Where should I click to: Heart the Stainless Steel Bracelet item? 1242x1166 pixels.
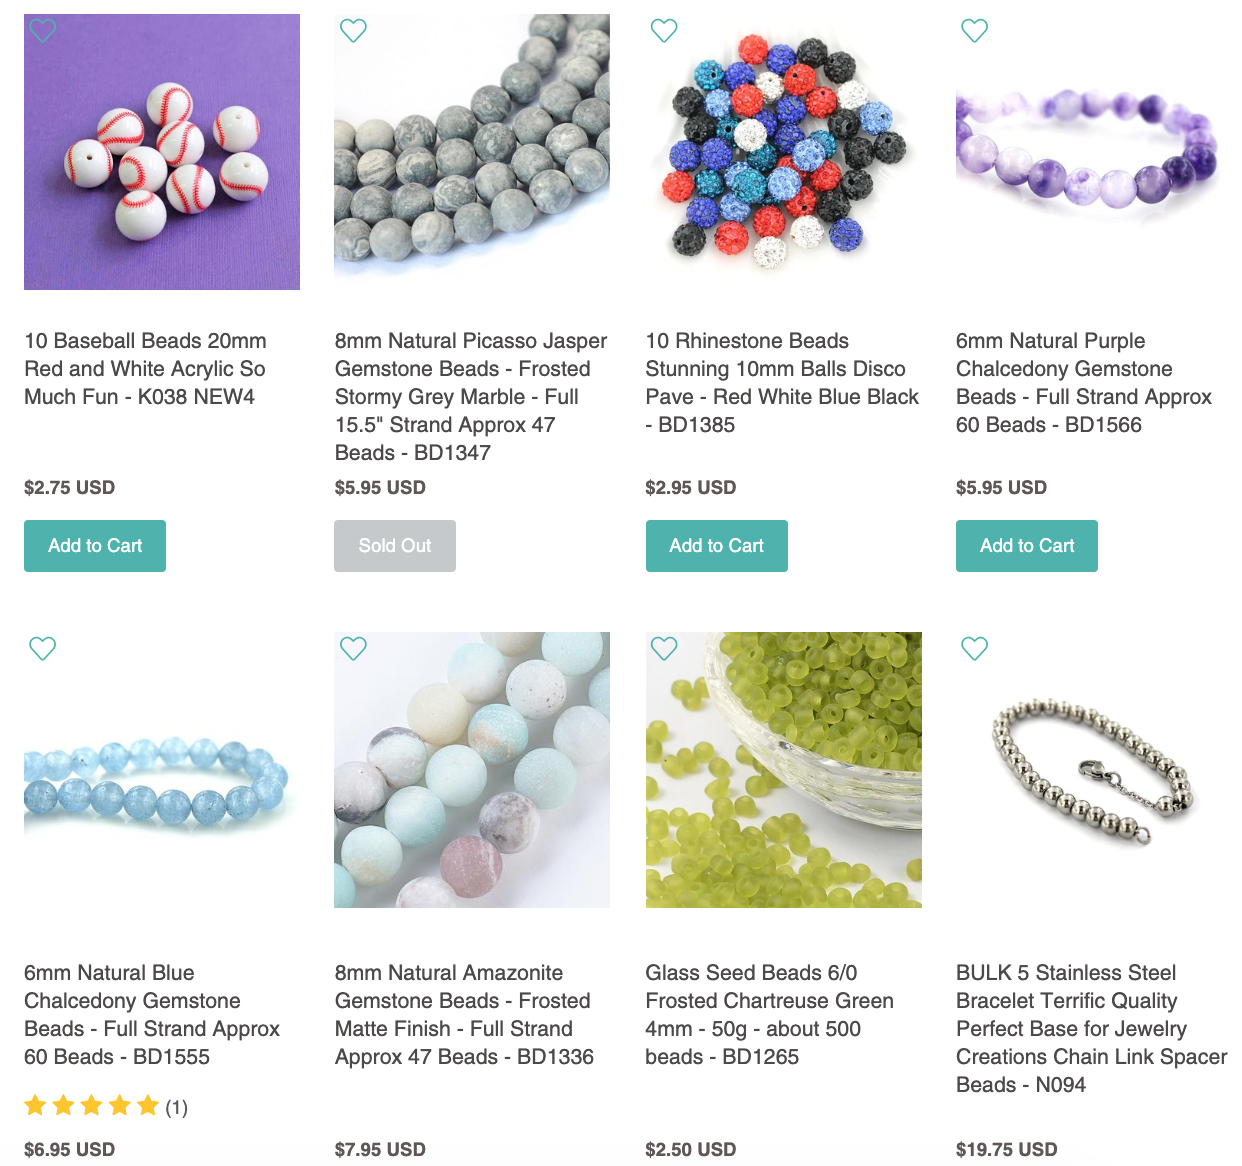pyautogui.click(x=975, y=649)
